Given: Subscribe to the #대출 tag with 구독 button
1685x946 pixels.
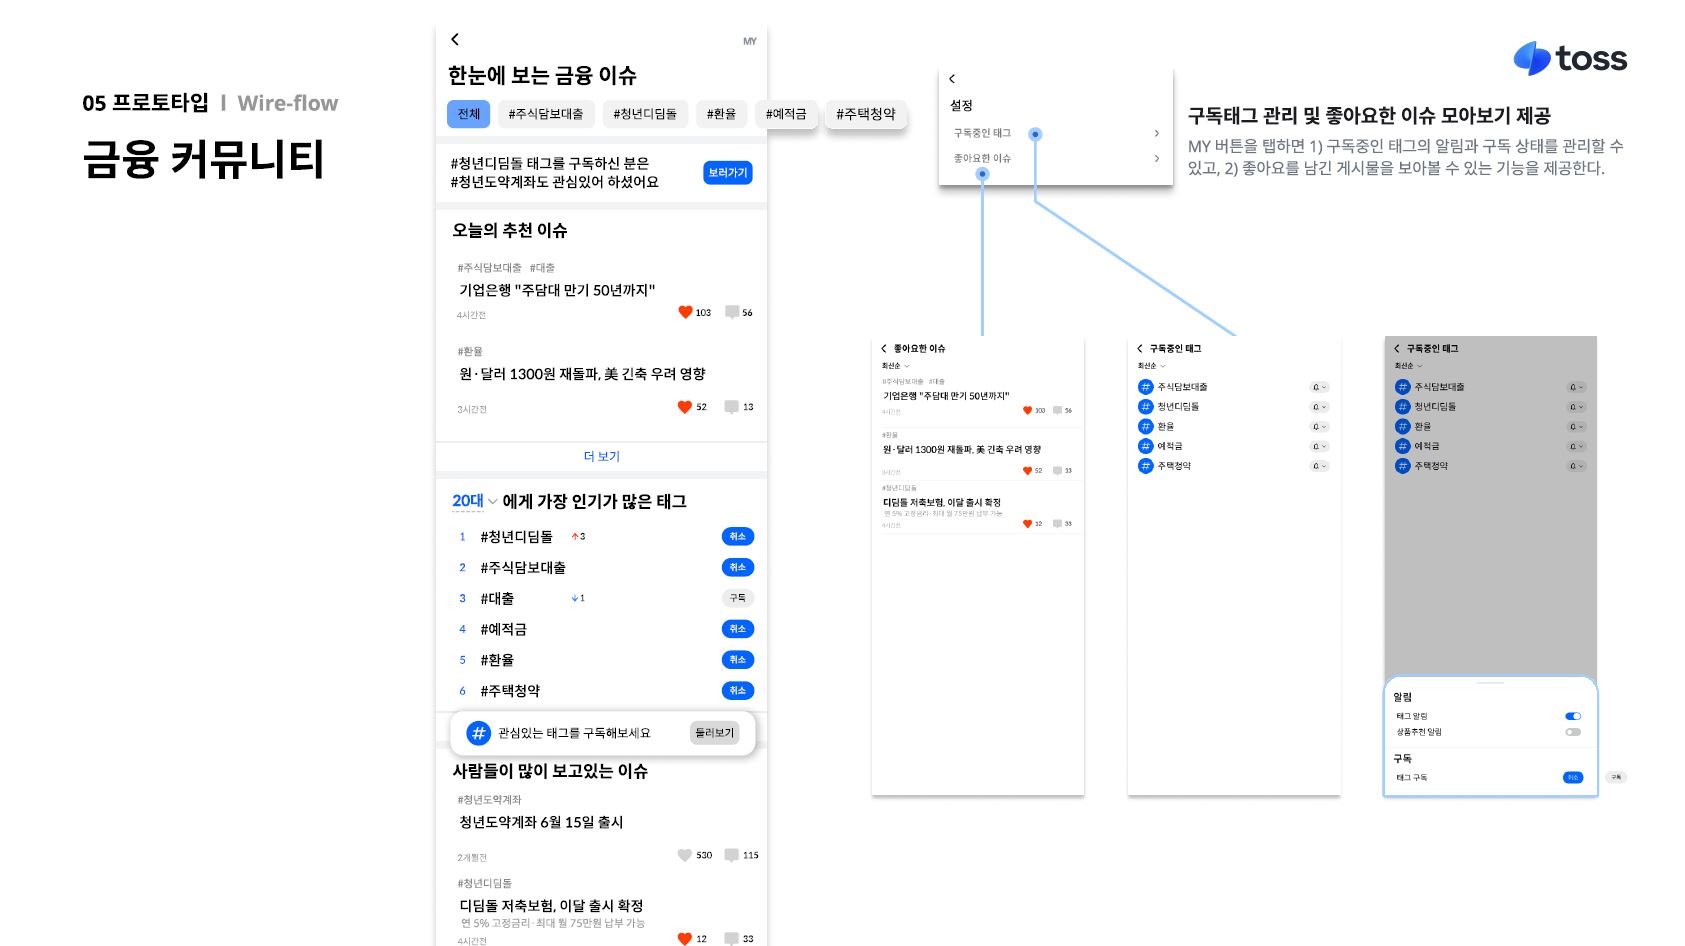Looking at the screenshot, I should [x=737, y=598].
